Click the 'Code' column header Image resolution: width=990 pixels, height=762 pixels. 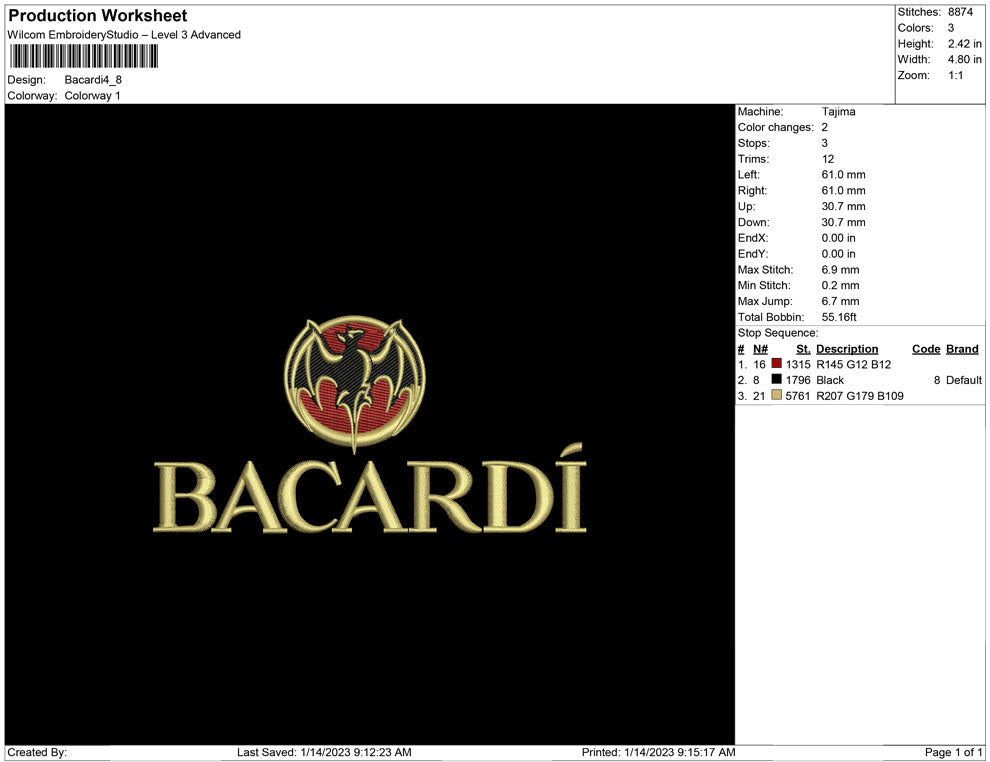tap(926, 349)
